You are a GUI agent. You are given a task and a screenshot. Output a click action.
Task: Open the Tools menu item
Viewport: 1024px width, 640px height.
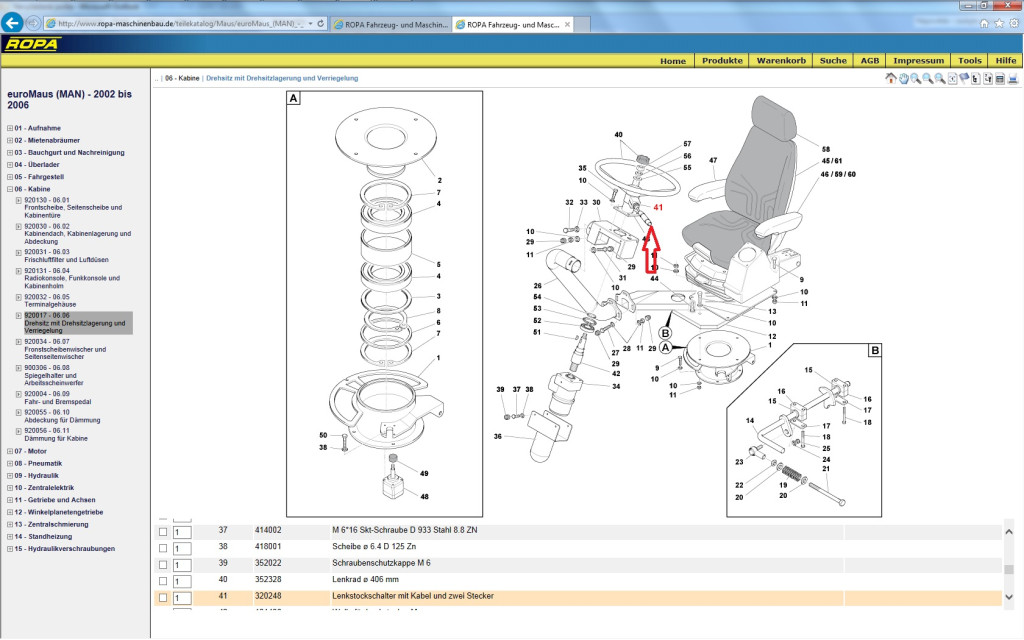tap(970, 61)
